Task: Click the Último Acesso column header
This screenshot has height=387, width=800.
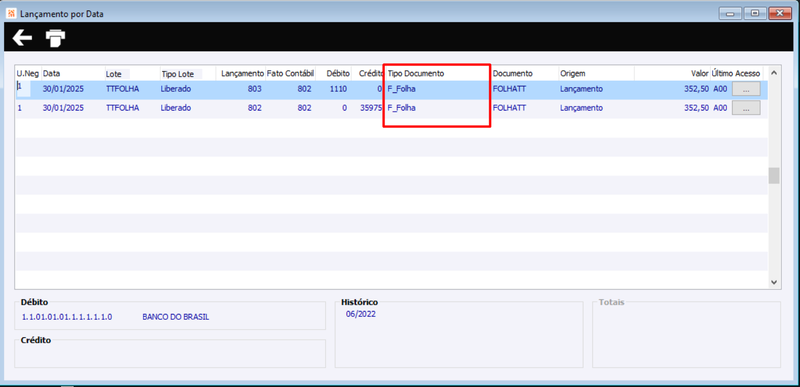Action: point(736,73)
